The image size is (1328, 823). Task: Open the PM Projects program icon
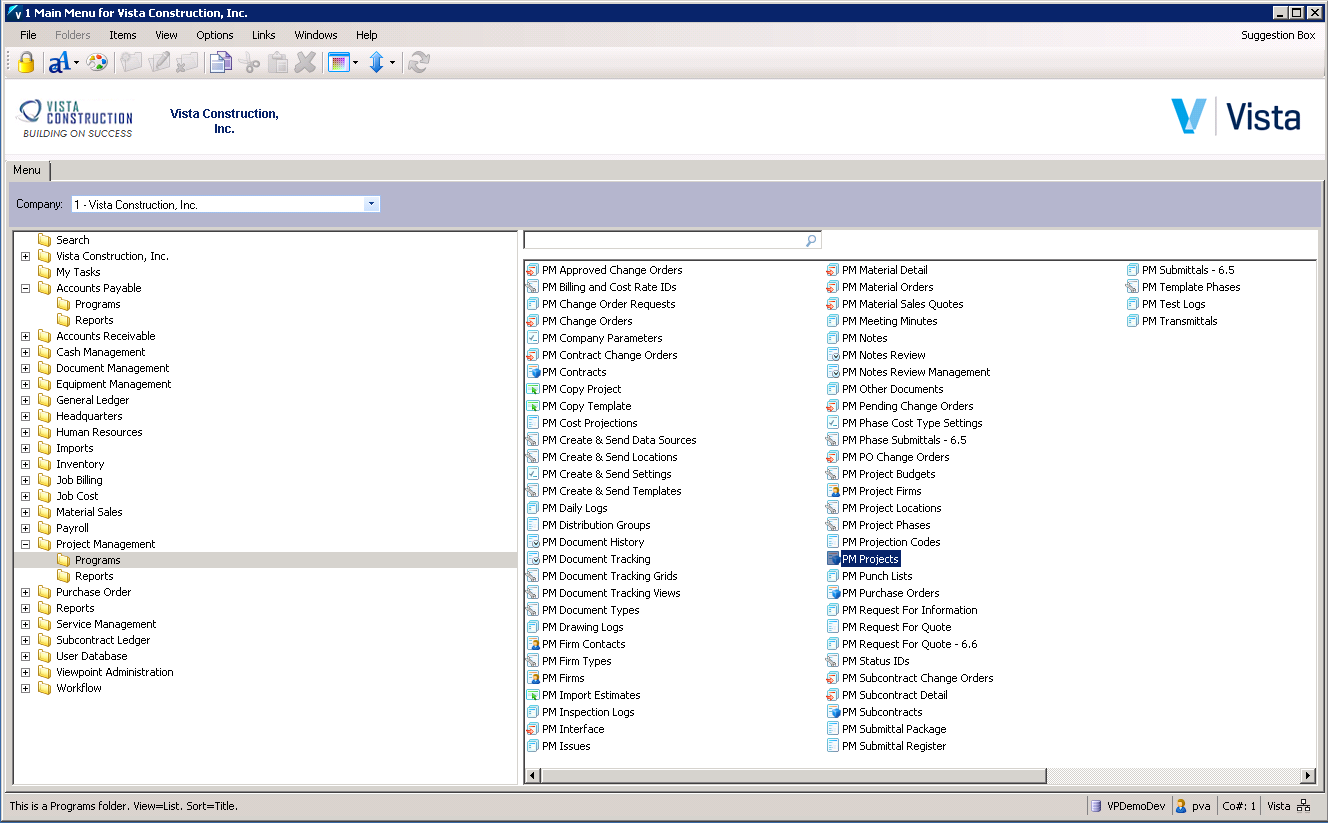[834, 559]
